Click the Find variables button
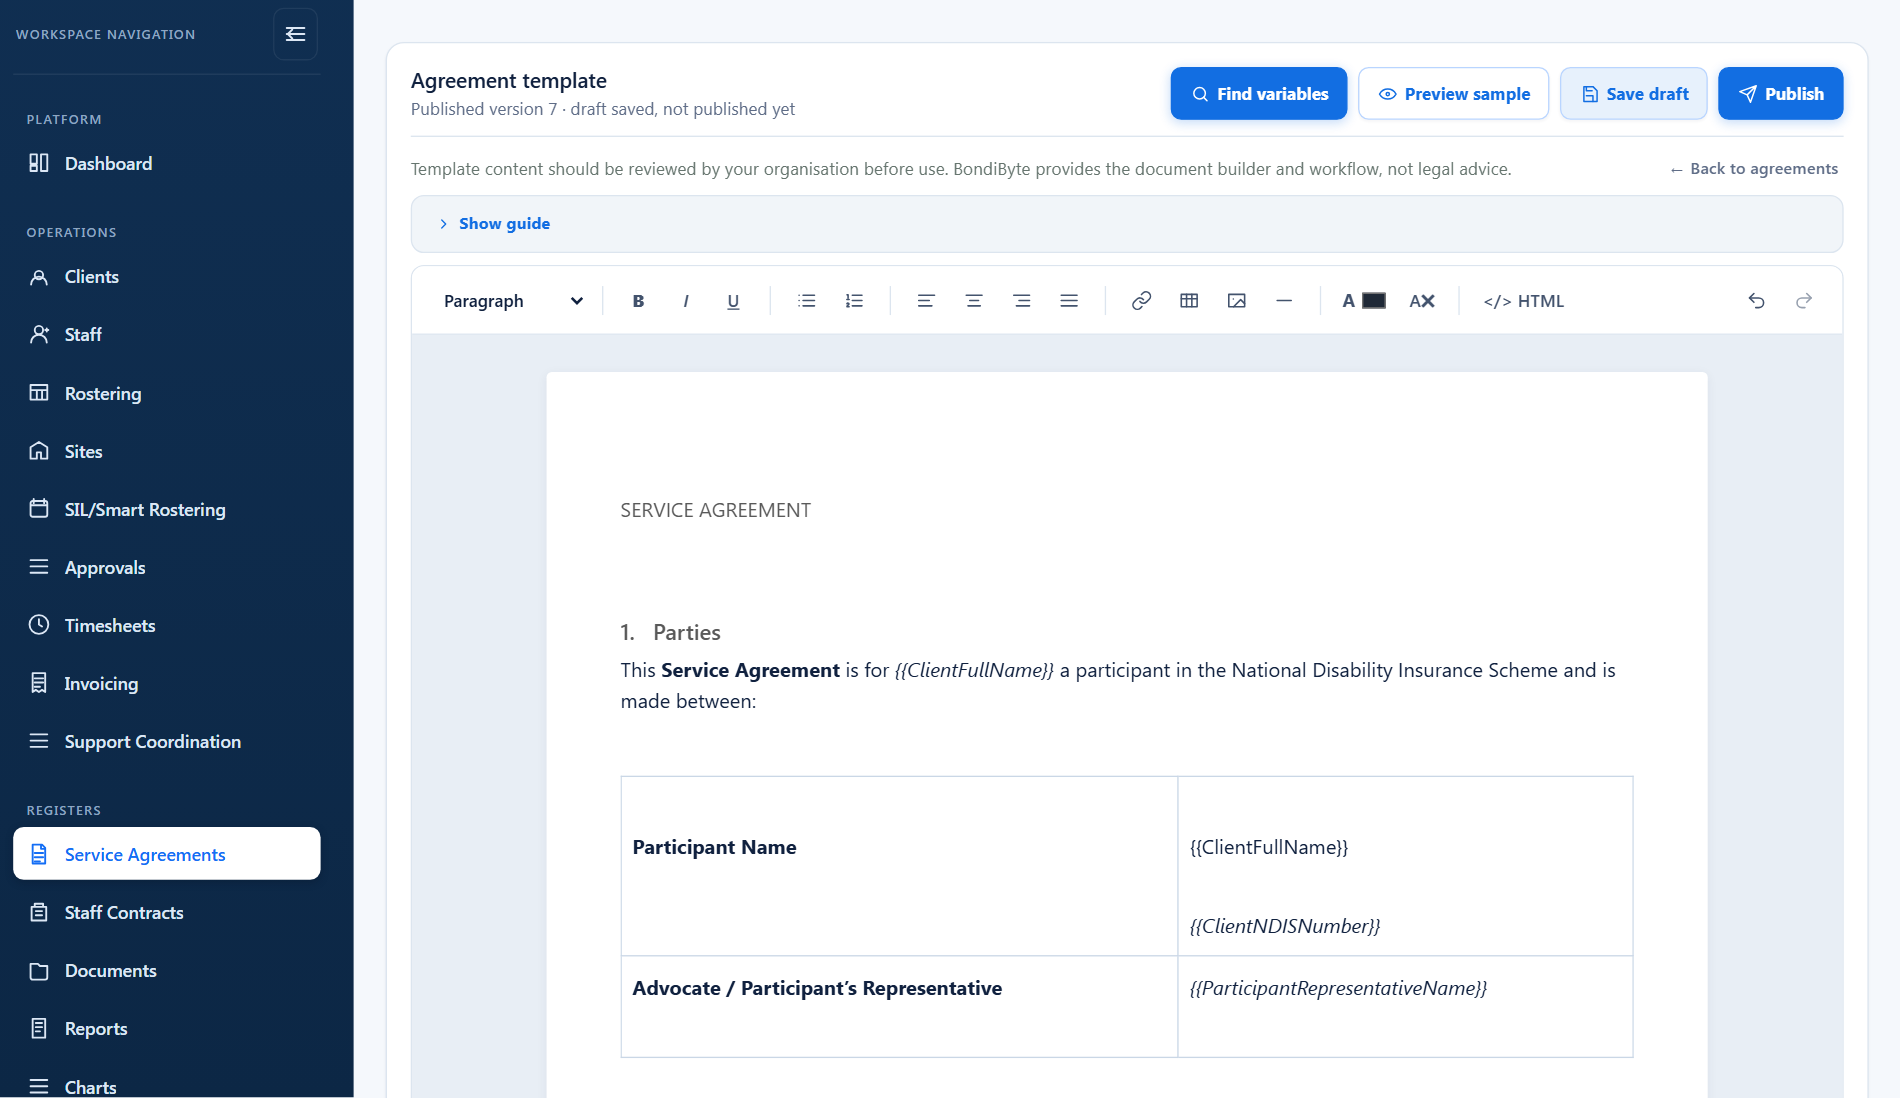The image size is (1900, 1098). point(1259,94)
